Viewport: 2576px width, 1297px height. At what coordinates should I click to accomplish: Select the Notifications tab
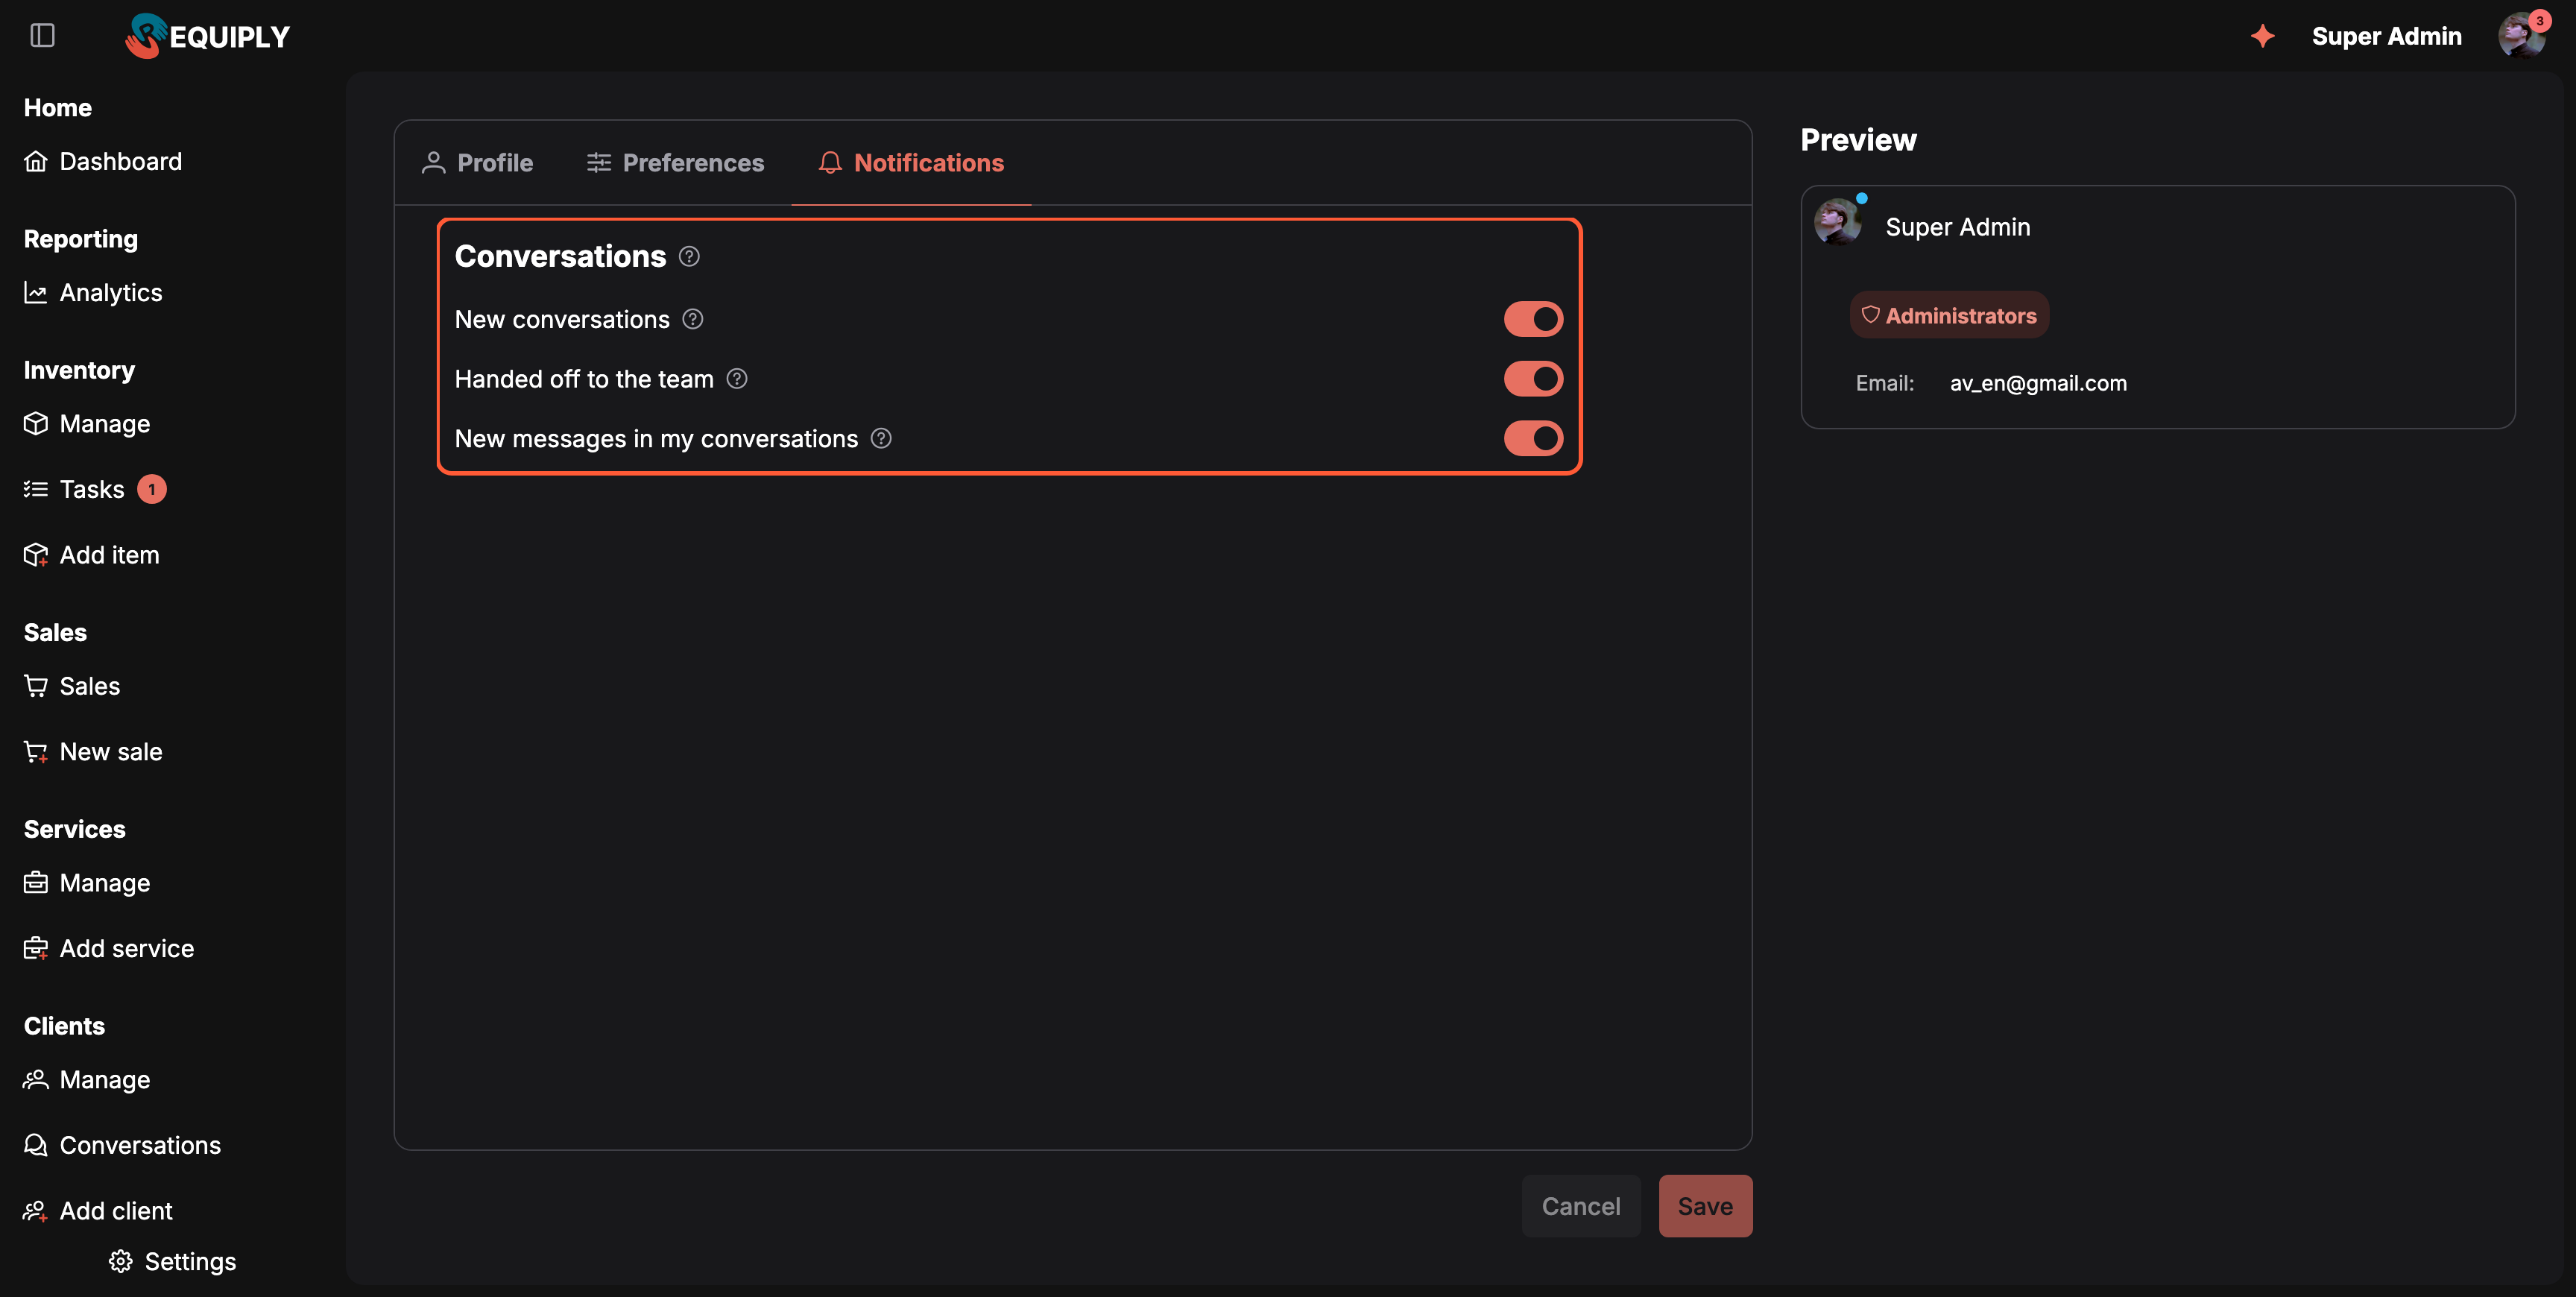(x=911, y=163)
